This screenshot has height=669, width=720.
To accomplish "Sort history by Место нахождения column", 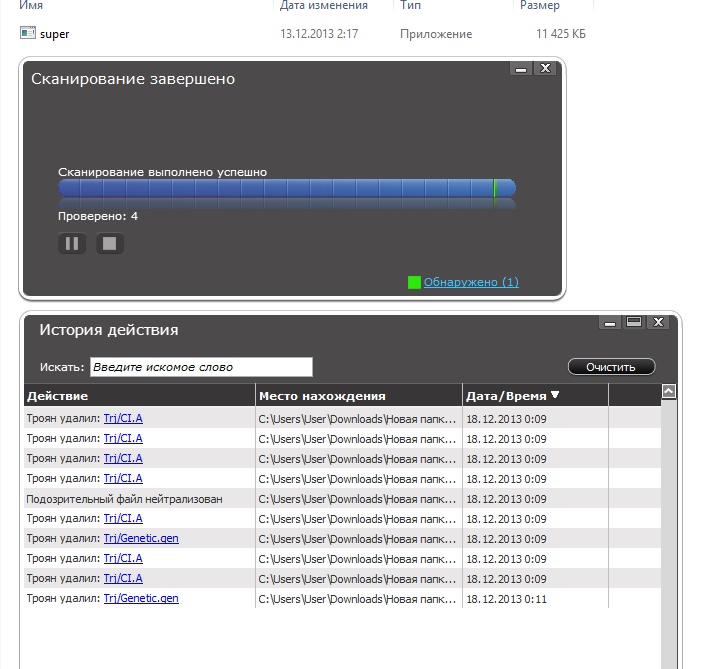I will 359,395.
